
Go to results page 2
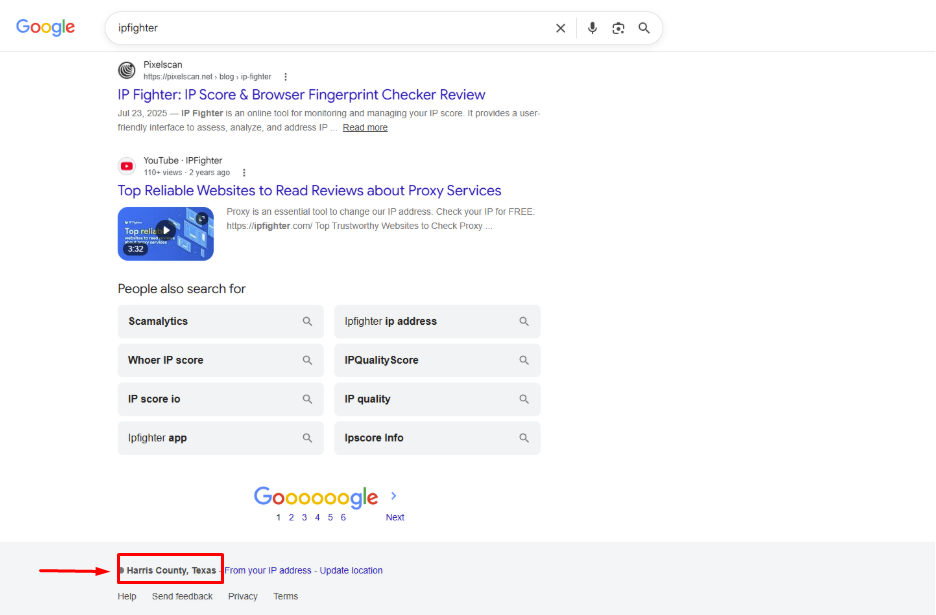click(x=291, y=518)
